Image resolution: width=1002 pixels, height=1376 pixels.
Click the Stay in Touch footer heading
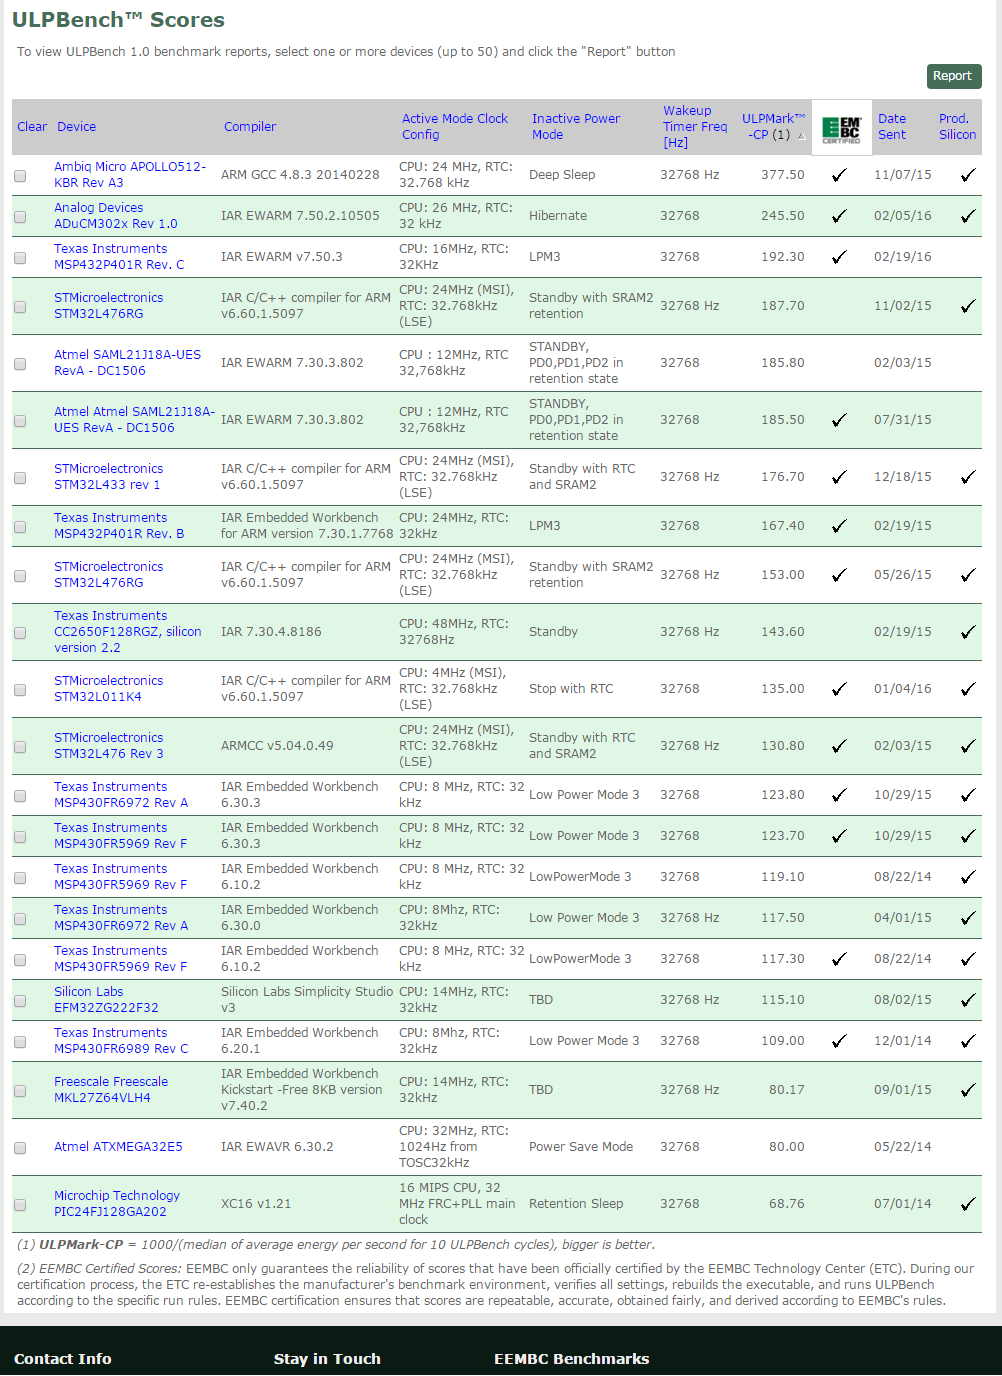(x=327, y=1359)
